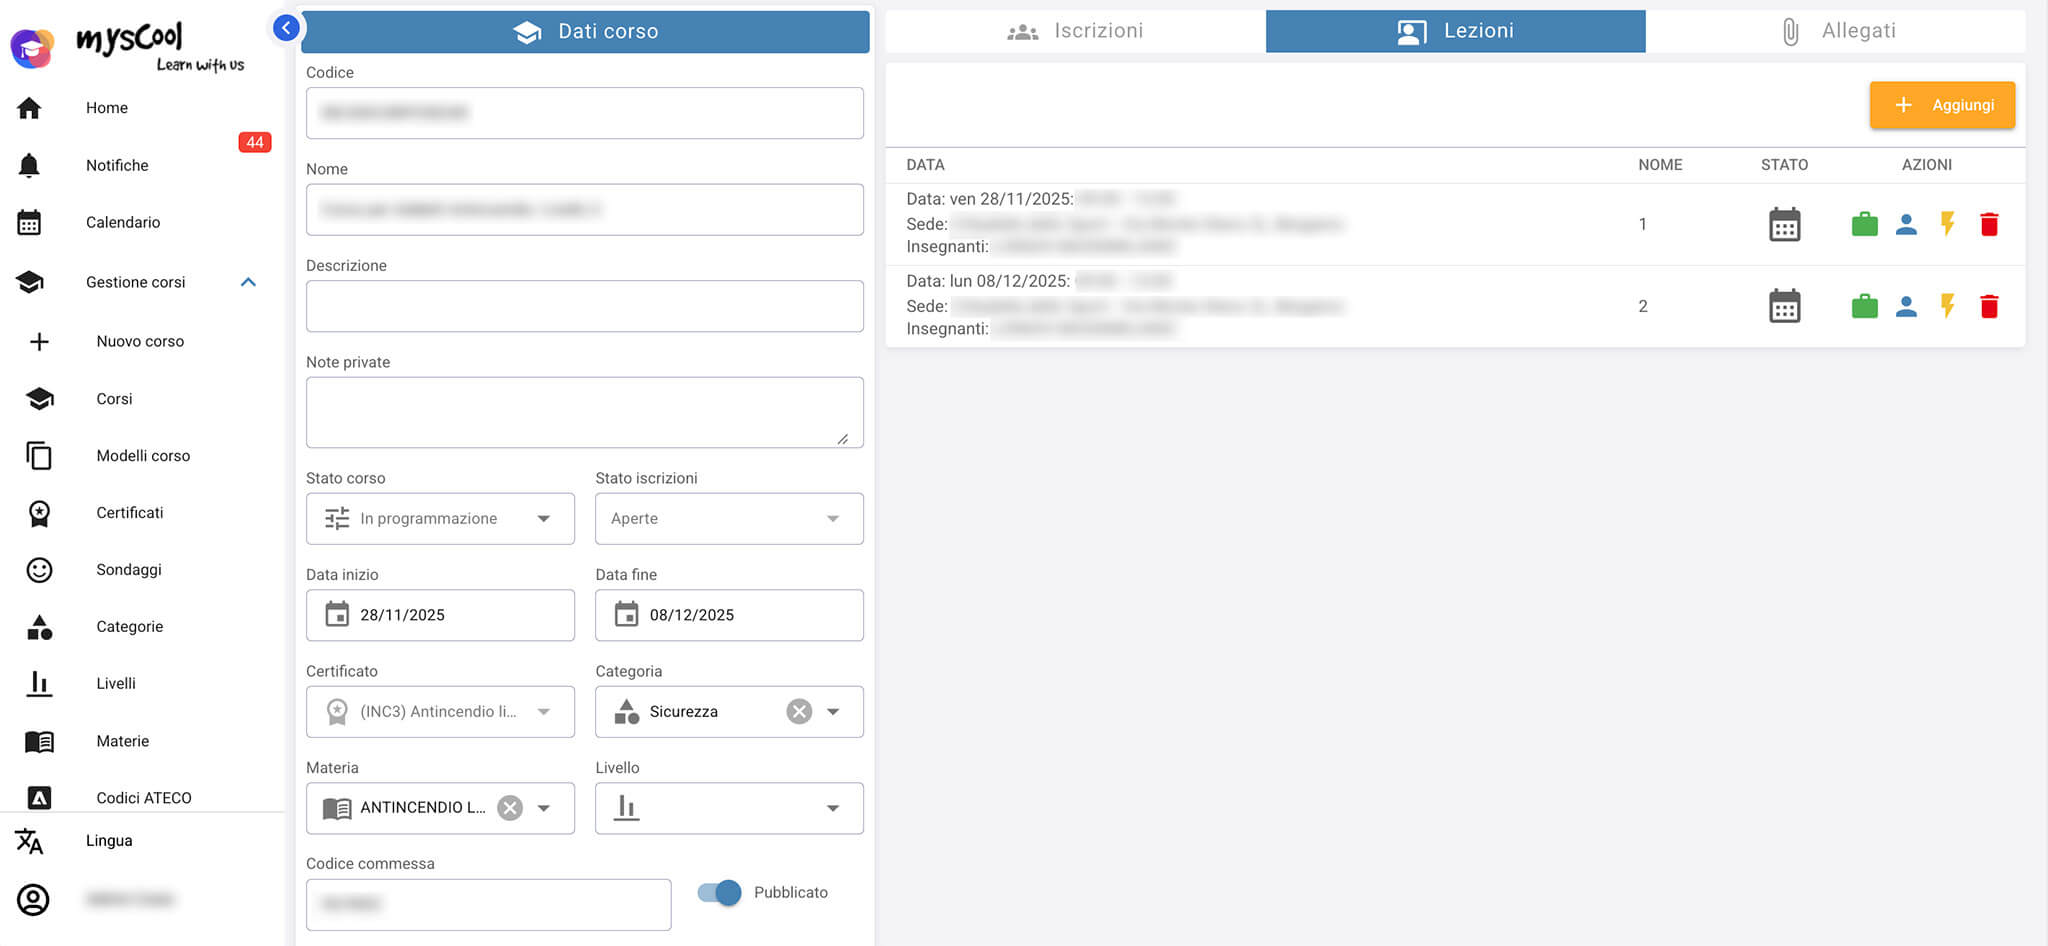Open the Notifiche bell icon
The width and height of the screenshot is (2048, 946).
pyautogui.click(x=30, y=165)
